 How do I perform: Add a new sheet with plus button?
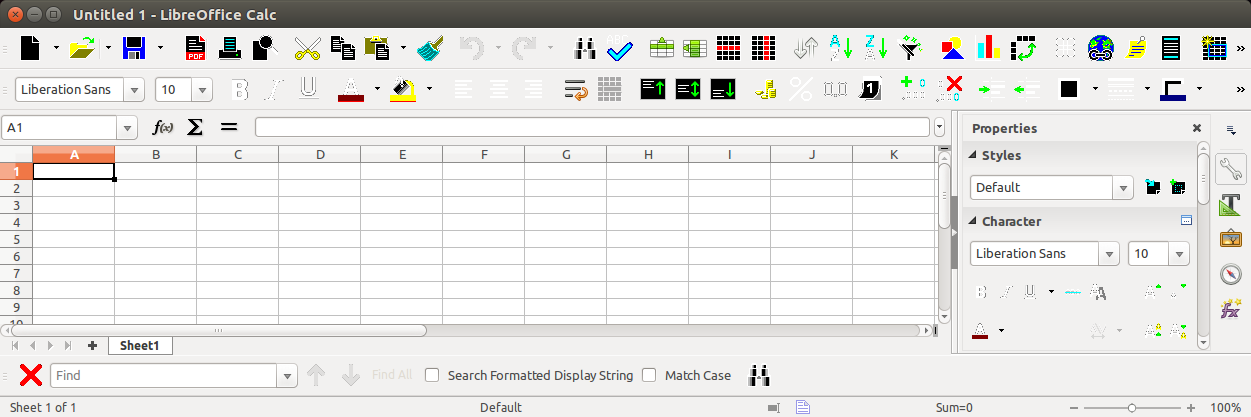click(93, 345)
